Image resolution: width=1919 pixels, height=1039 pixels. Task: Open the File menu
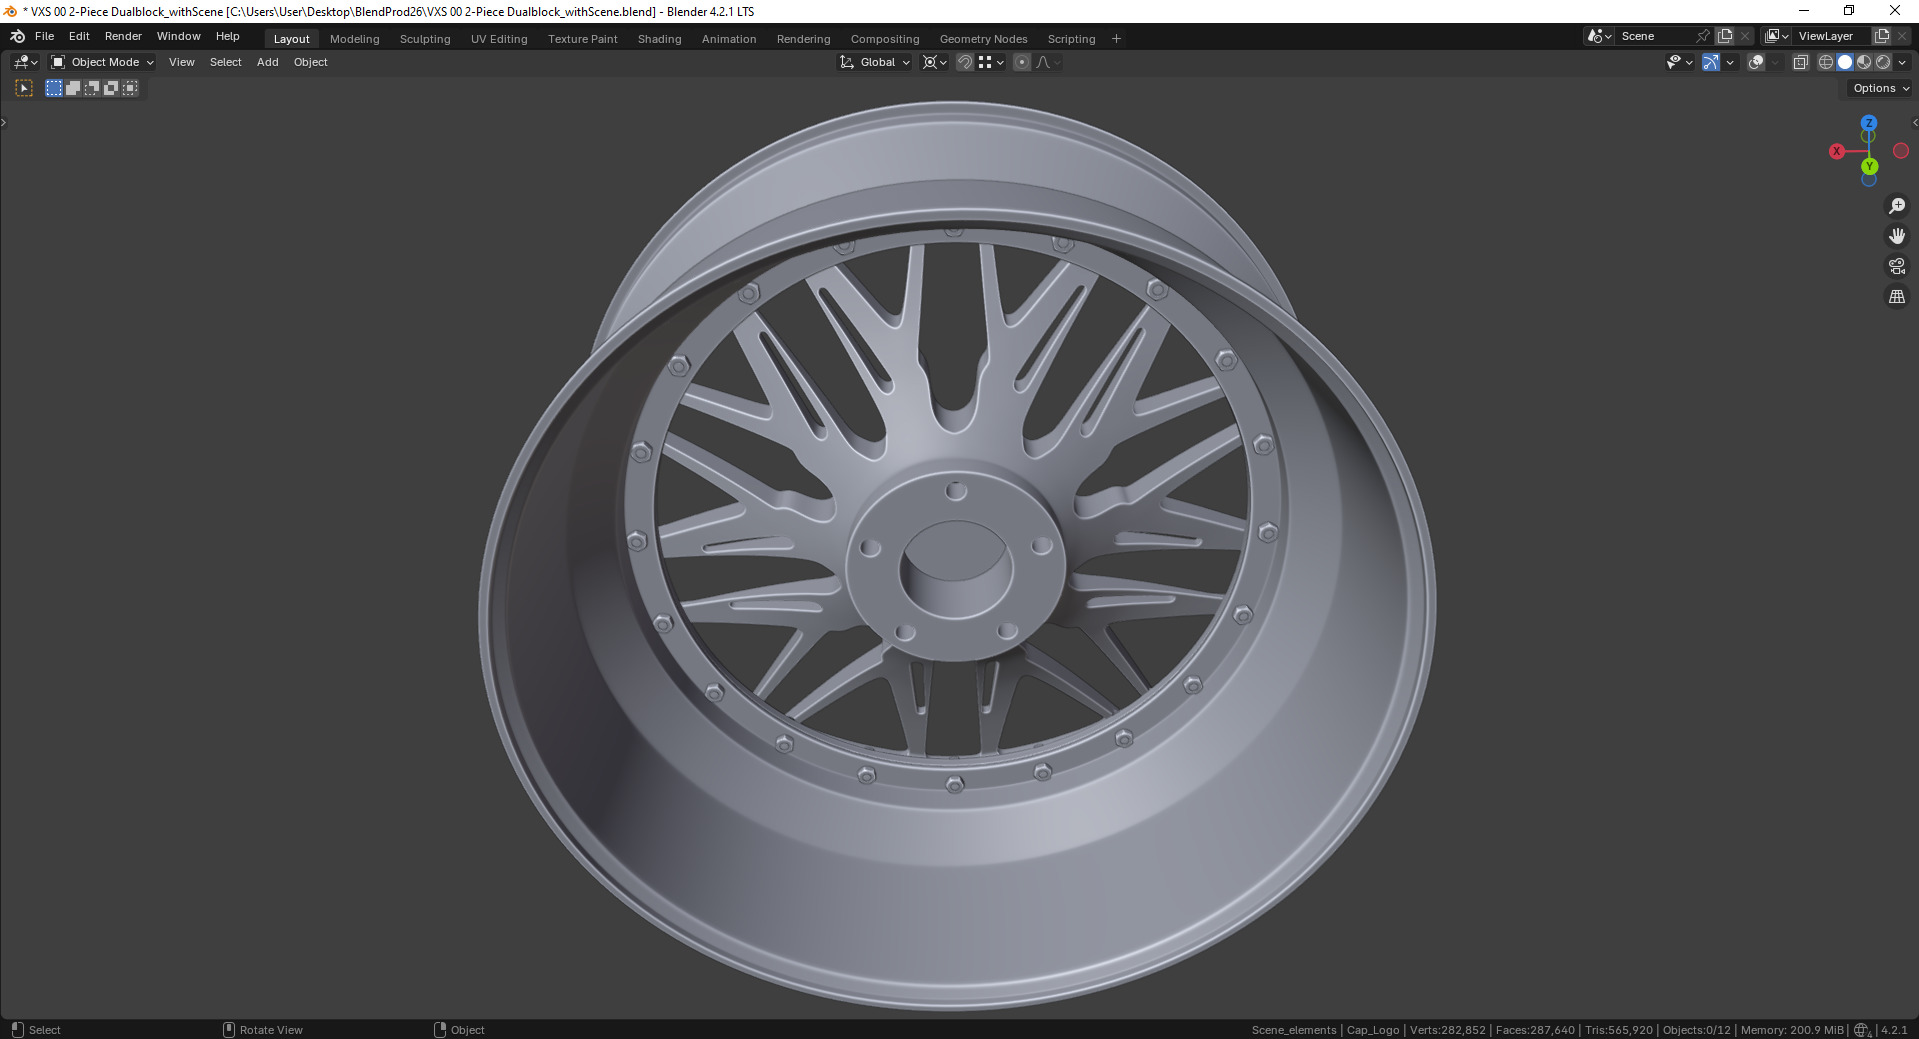pos(44,36)
